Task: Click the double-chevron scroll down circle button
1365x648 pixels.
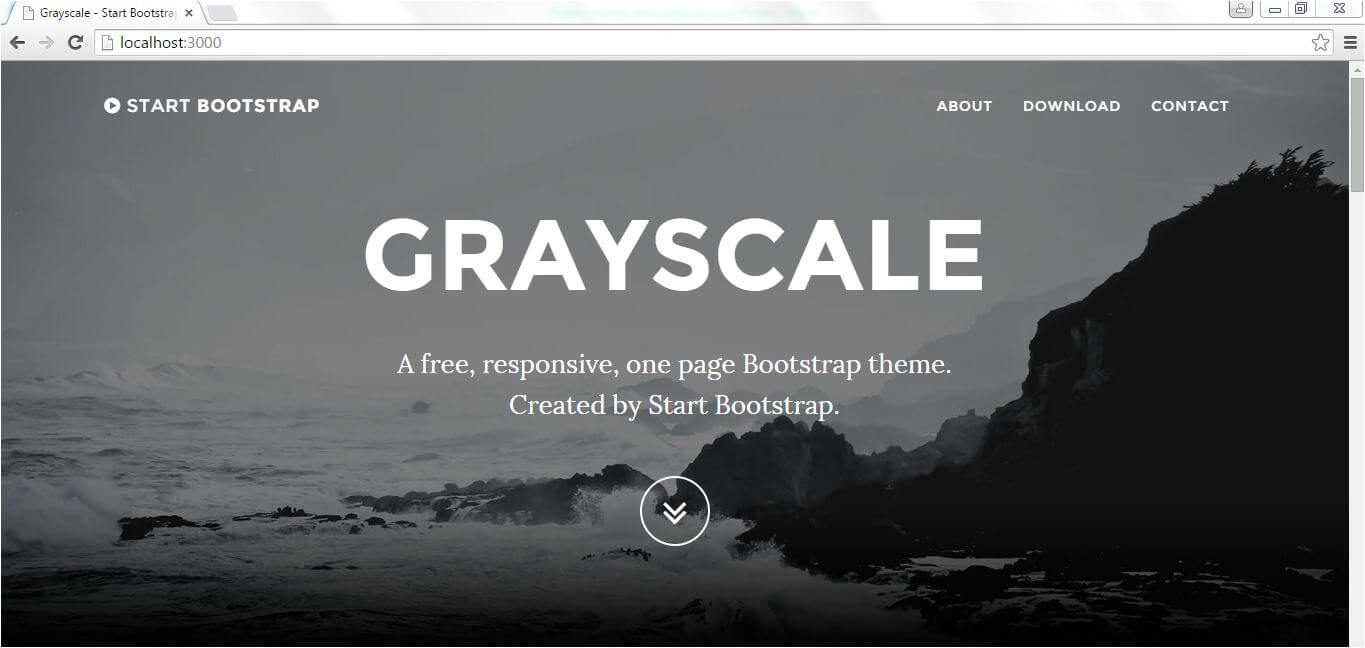Action: point(675,511)
